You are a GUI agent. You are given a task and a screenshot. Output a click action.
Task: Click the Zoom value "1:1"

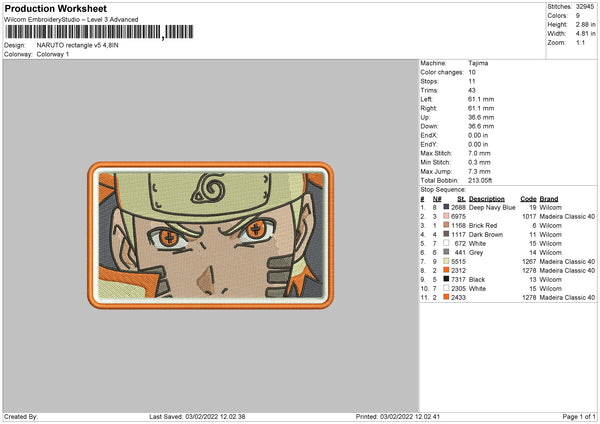tap(580, 42)
